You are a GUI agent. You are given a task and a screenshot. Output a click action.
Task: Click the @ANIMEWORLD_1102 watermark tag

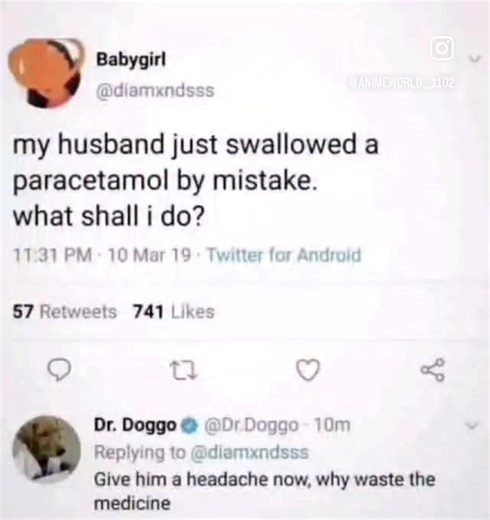[x=401, y=83]
